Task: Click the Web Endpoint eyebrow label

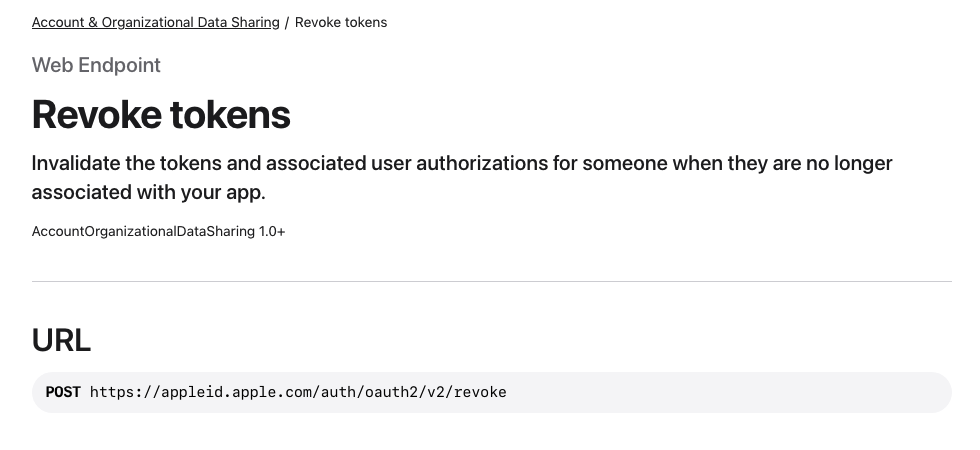Action: coord(96,65)
